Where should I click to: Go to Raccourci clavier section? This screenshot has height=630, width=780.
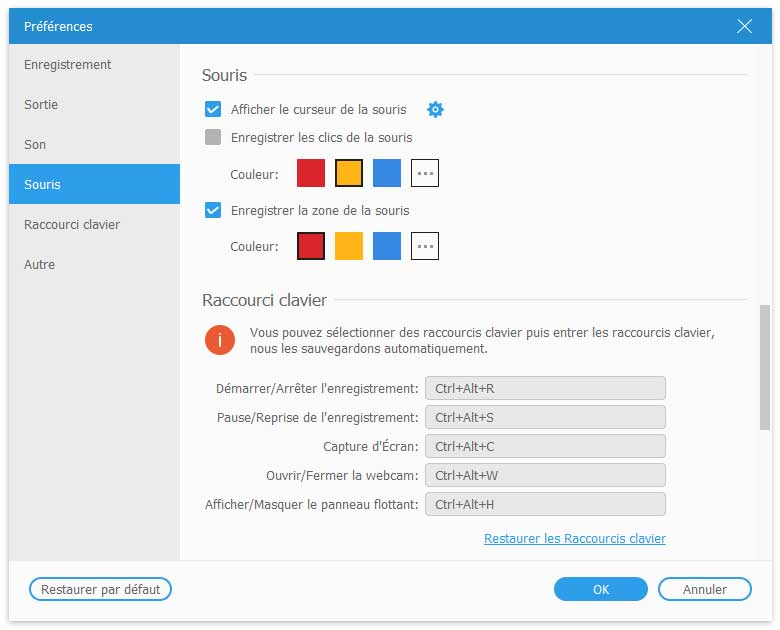(72, 225)
